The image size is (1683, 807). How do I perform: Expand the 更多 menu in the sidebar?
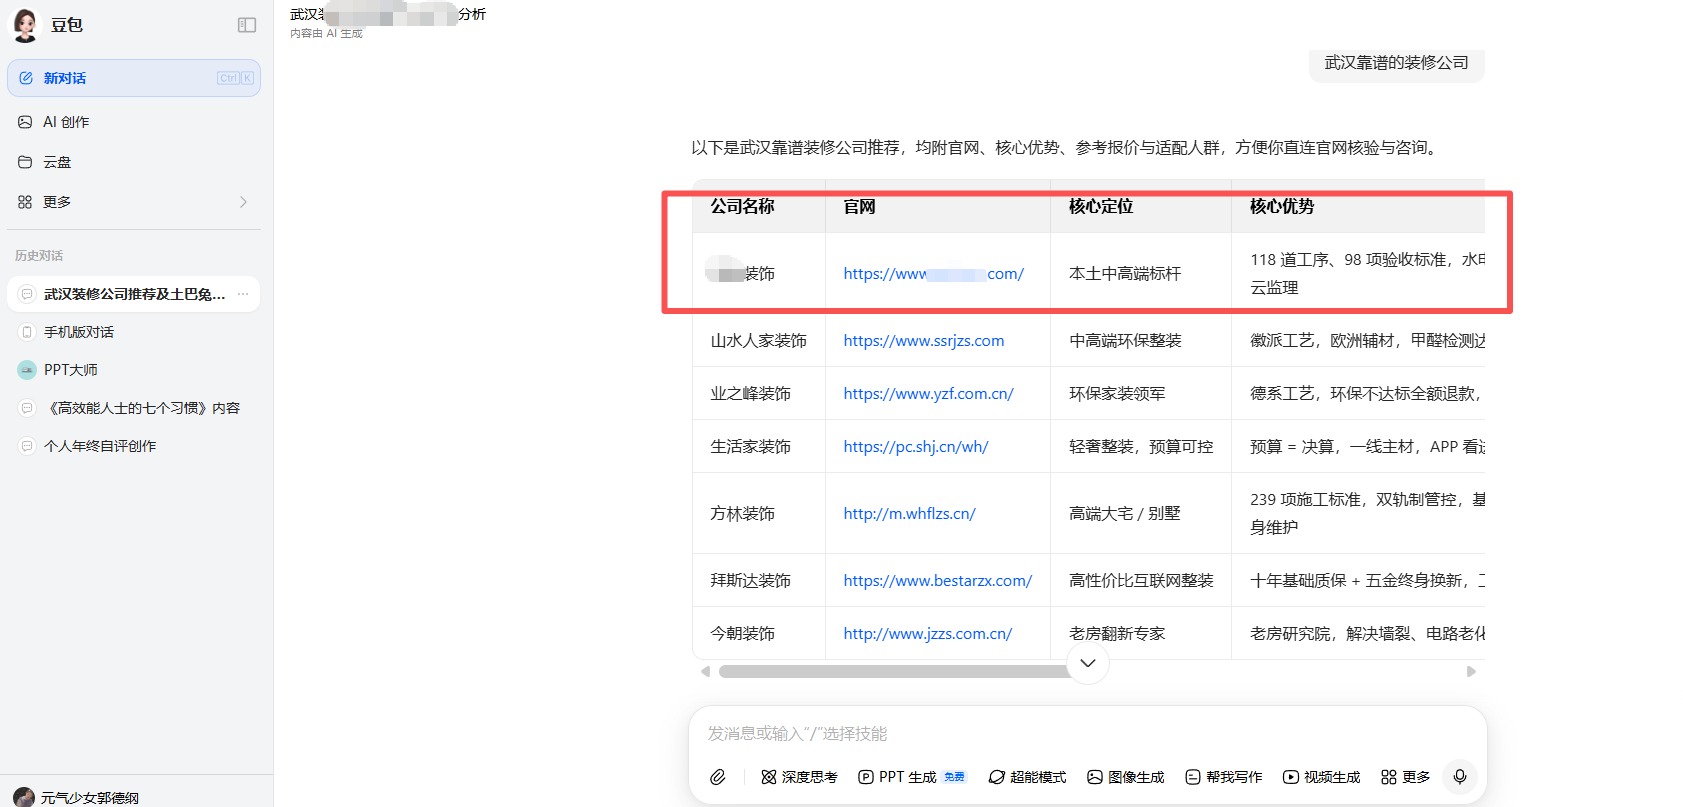tap(133, 202)
